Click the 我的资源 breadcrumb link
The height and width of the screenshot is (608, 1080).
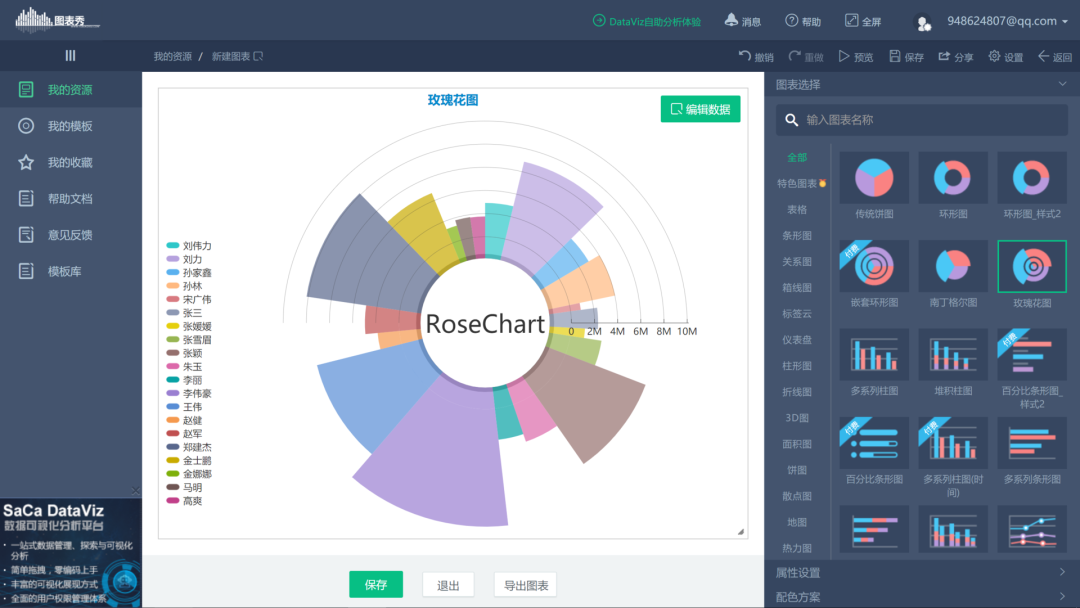pyautogui.click(x=172, y=56)
